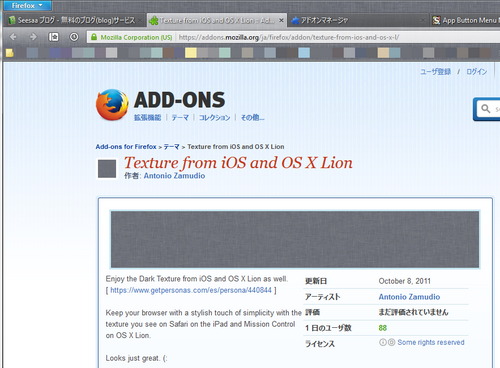
Task: Close the Texture from iOS tab
Action: (x=281, y=20)
